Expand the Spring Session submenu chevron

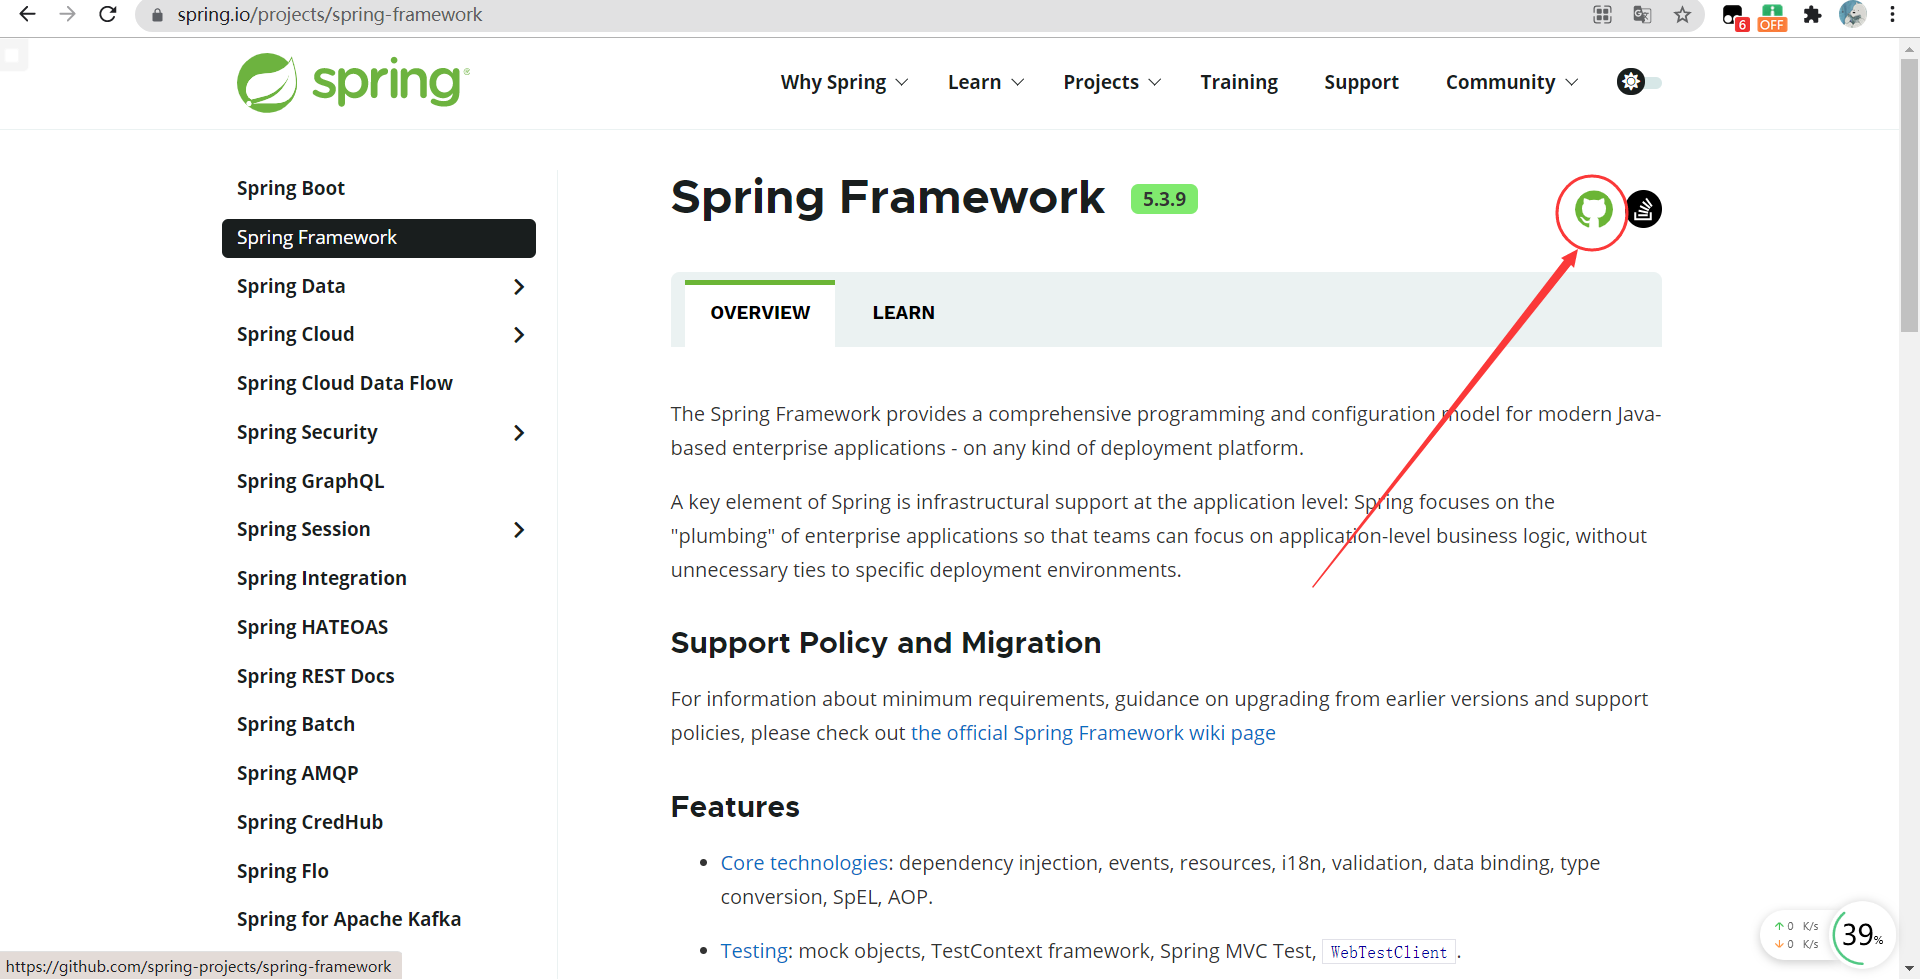point(518,530)
